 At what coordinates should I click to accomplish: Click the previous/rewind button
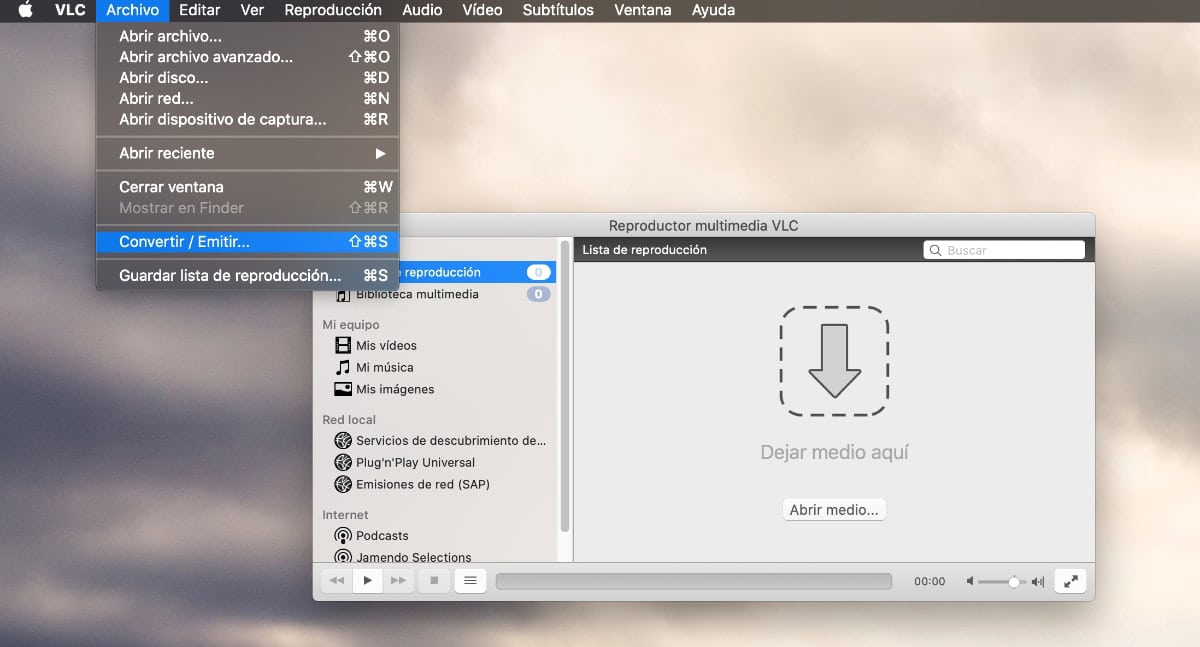tap(337, 580)
